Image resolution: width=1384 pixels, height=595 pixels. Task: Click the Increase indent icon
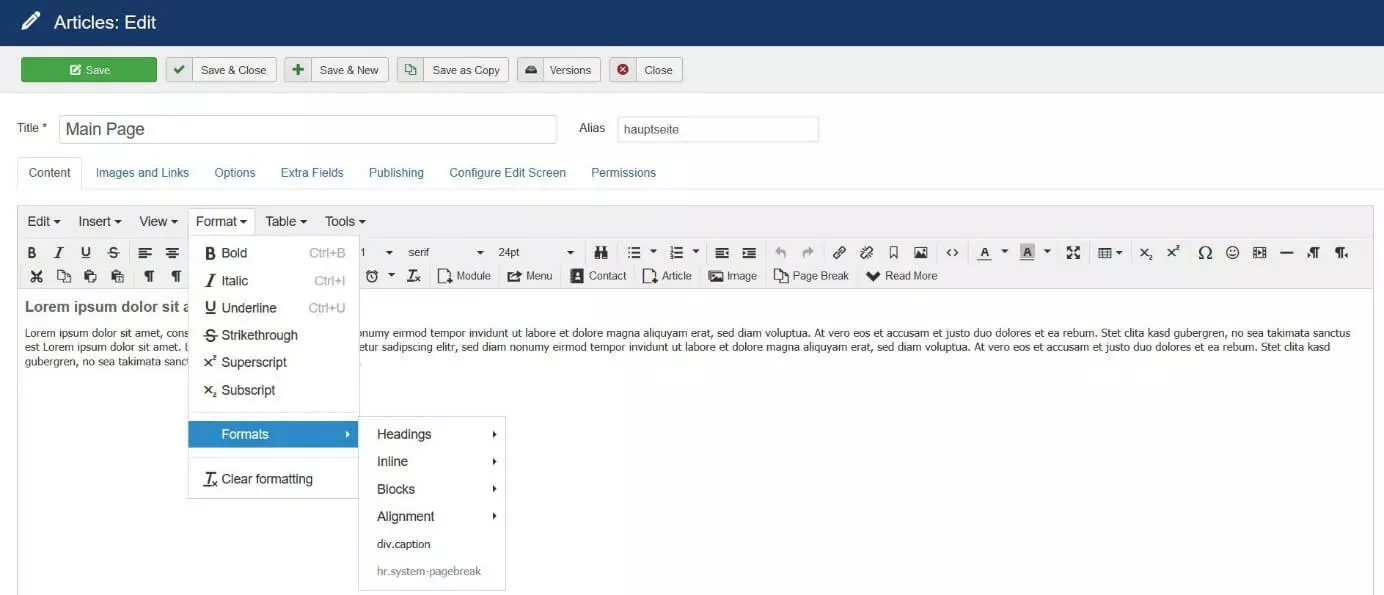coord(749,253)
